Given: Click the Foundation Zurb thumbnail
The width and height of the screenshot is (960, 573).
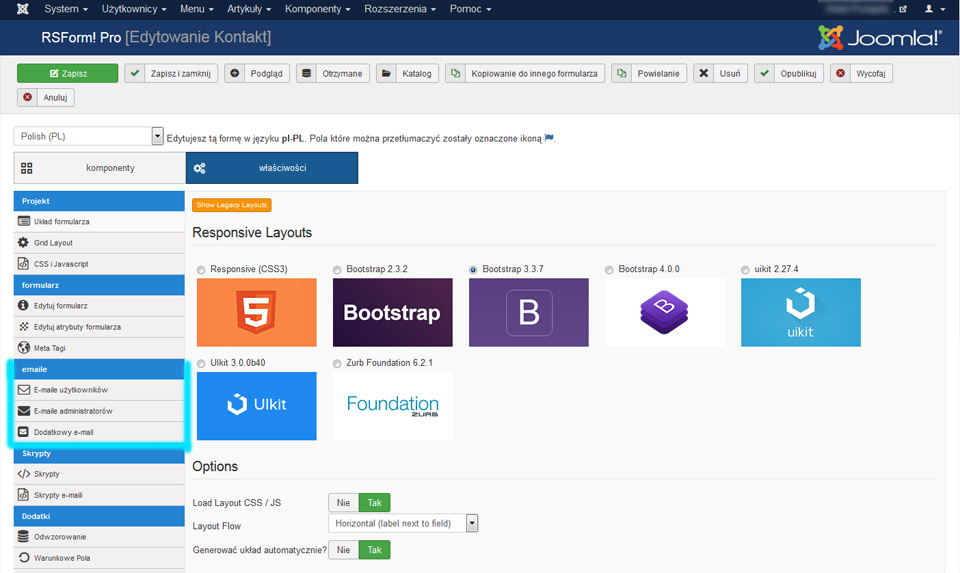Looking at the screenshot, I should pos(392,406).
